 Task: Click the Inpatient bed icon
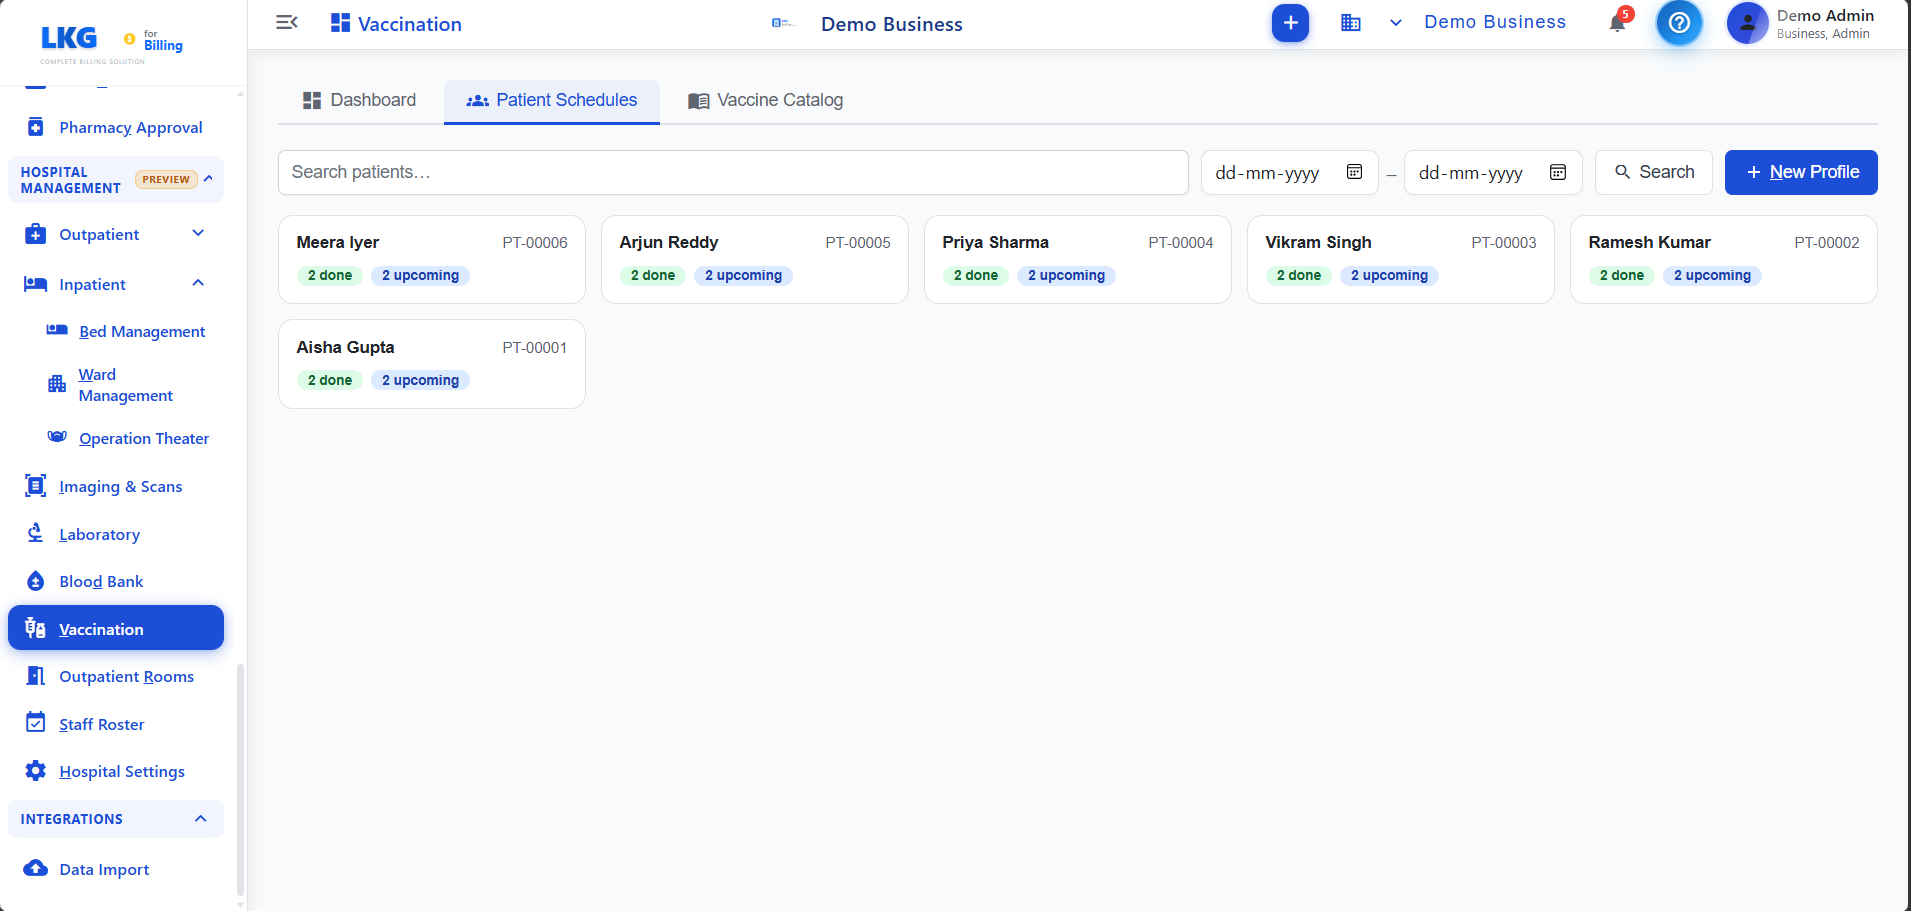36,284
